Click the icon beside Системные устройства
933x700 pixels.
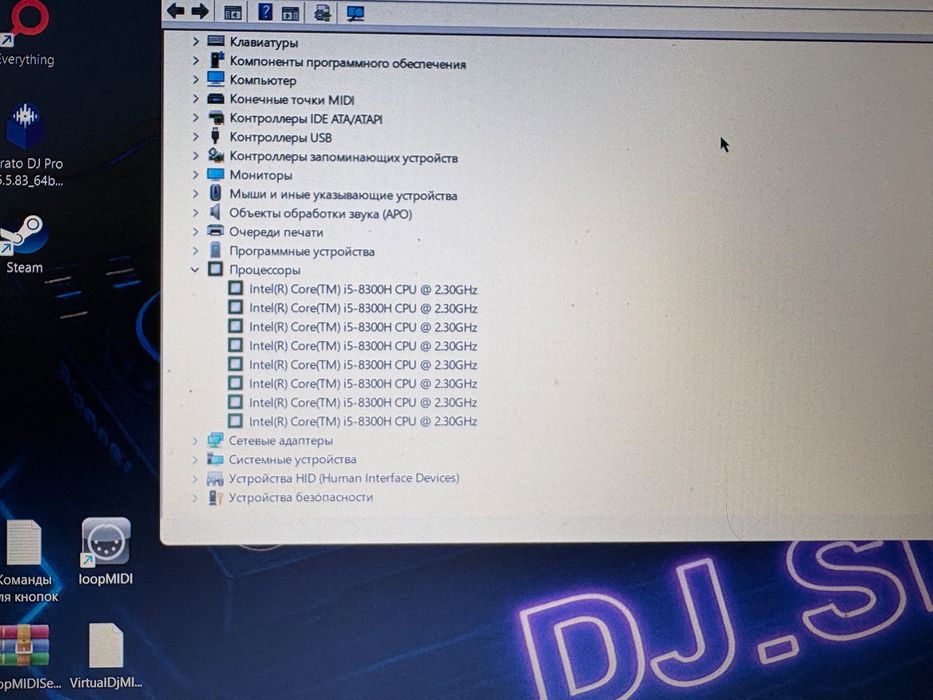215,459
